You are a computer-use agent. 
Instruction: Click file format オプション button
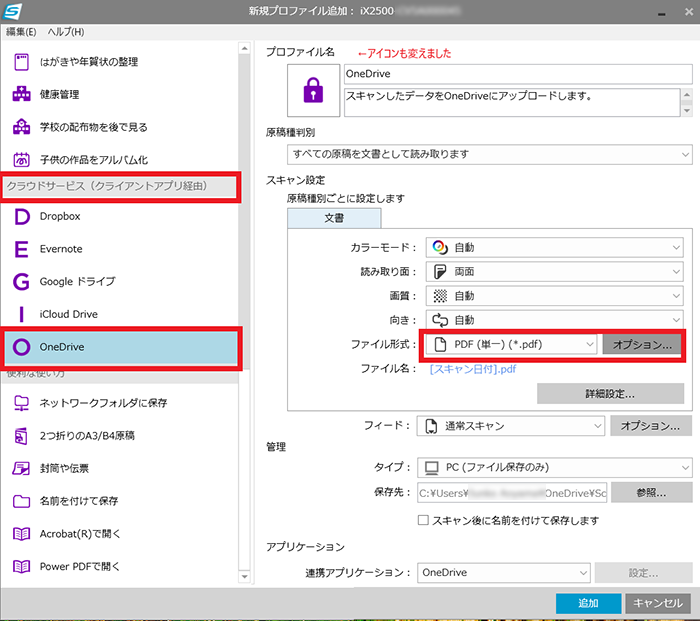642,344
